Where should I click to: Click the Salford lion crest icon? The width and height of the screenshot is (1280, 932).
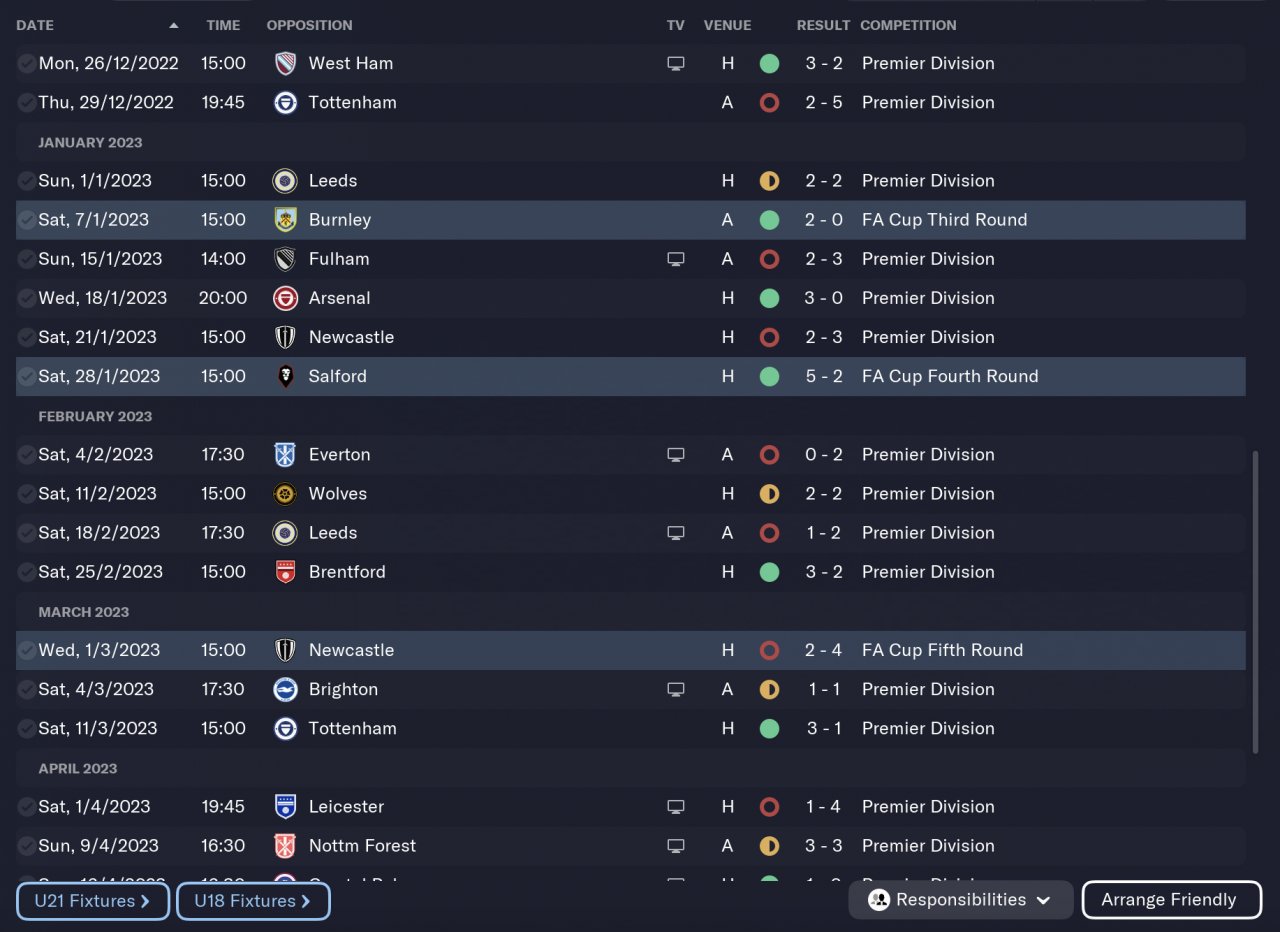tap(285, 376)
